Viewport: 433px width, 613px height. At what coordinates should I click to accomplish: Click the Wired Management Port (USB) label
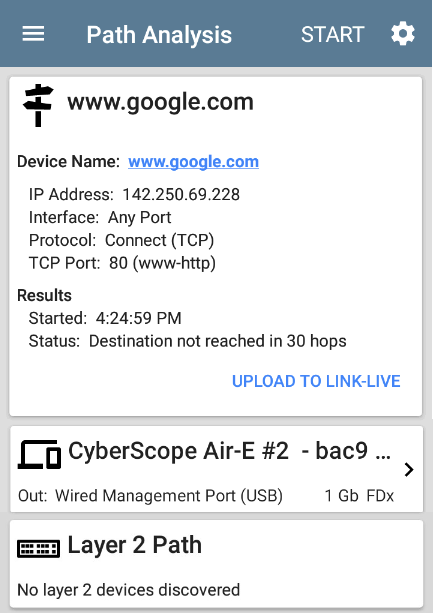coord(169,496)
